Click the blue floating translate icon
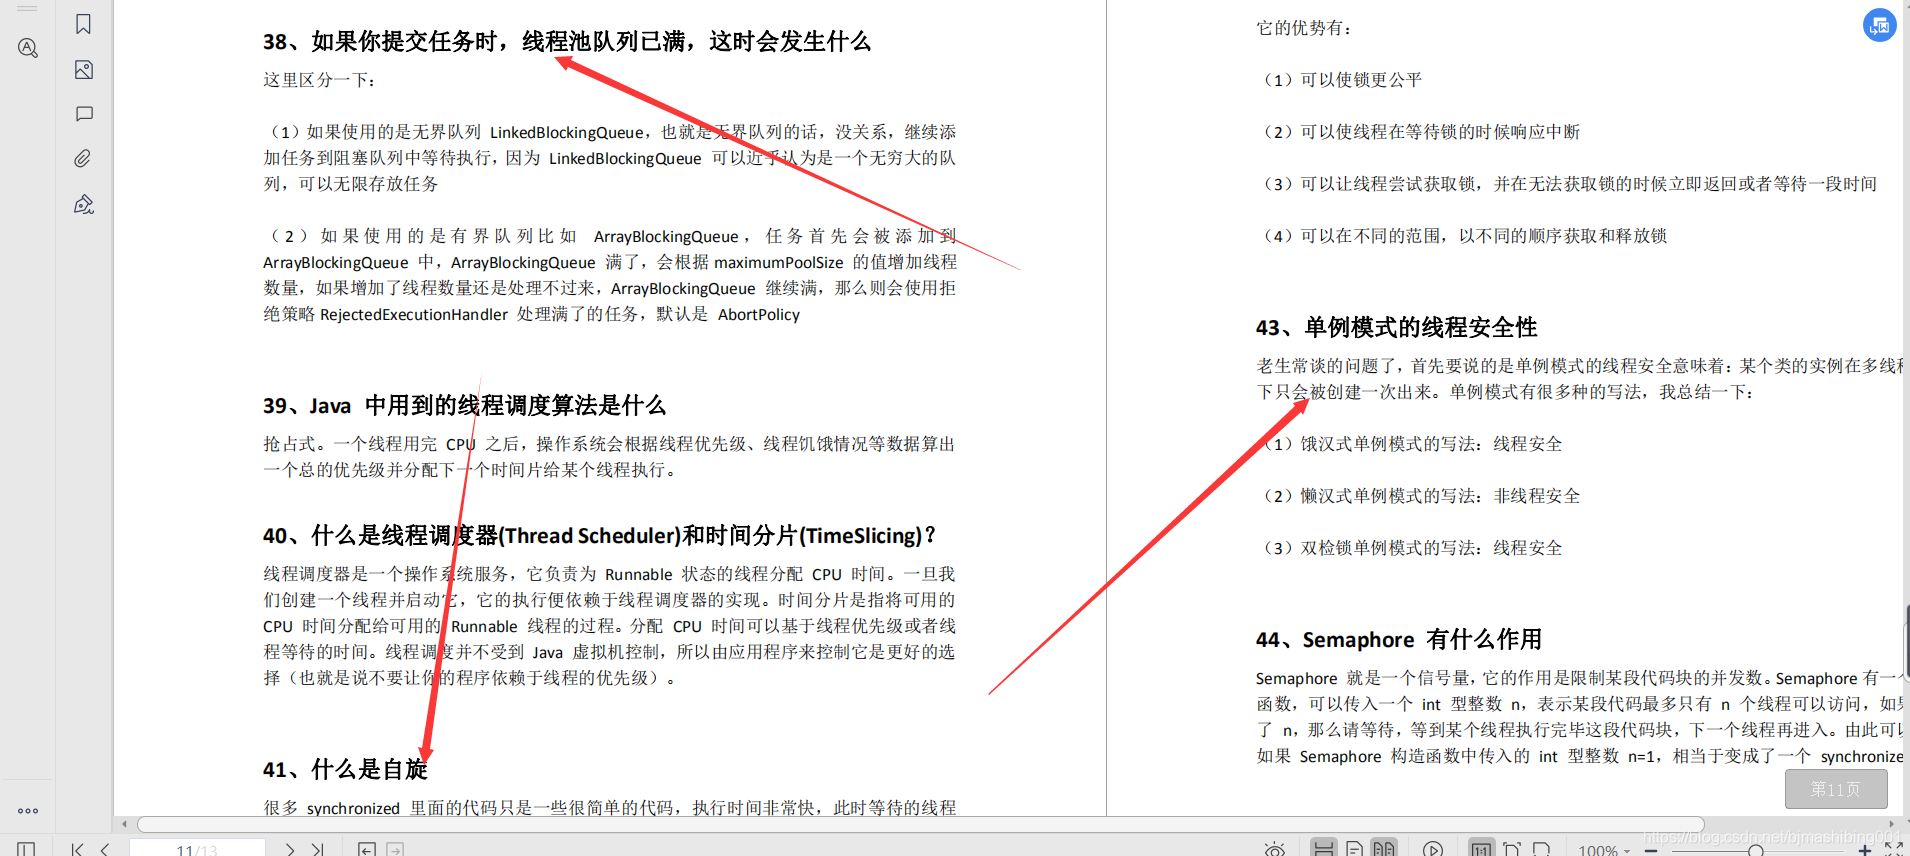Viewport: 1910px width, 856px height. [1880, 25]
